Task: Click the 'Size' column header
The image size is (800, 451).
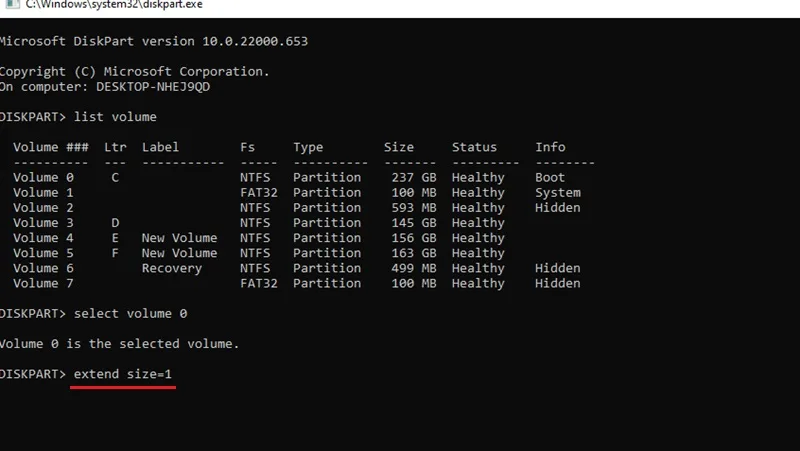Action: coord(399,147)
